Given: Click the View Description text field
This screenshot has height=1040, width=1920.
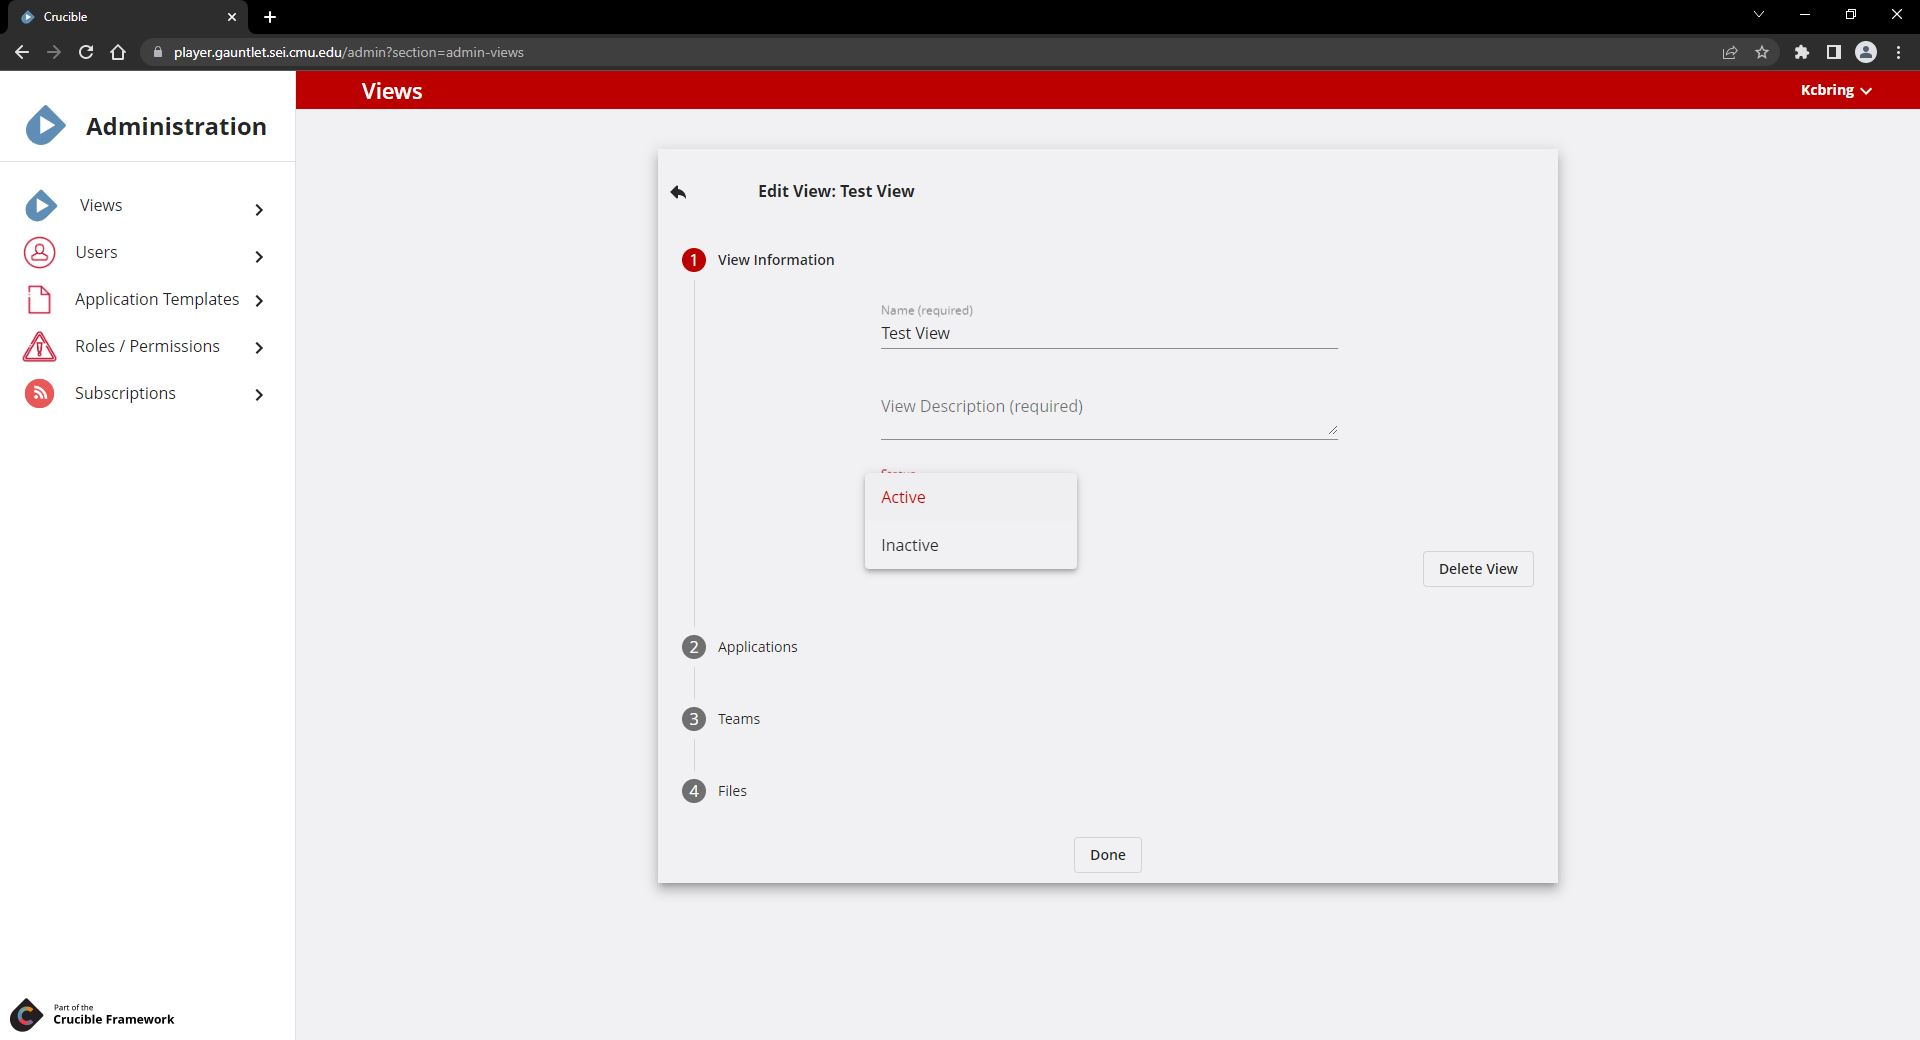Looking at the screenshot, I should coord(1108,409).
